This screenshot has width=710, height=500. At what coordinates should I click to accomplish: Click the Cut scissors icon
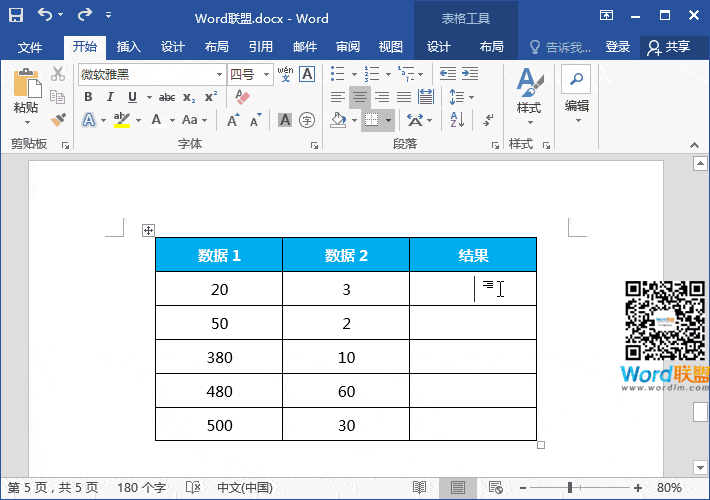coord(58,74)
